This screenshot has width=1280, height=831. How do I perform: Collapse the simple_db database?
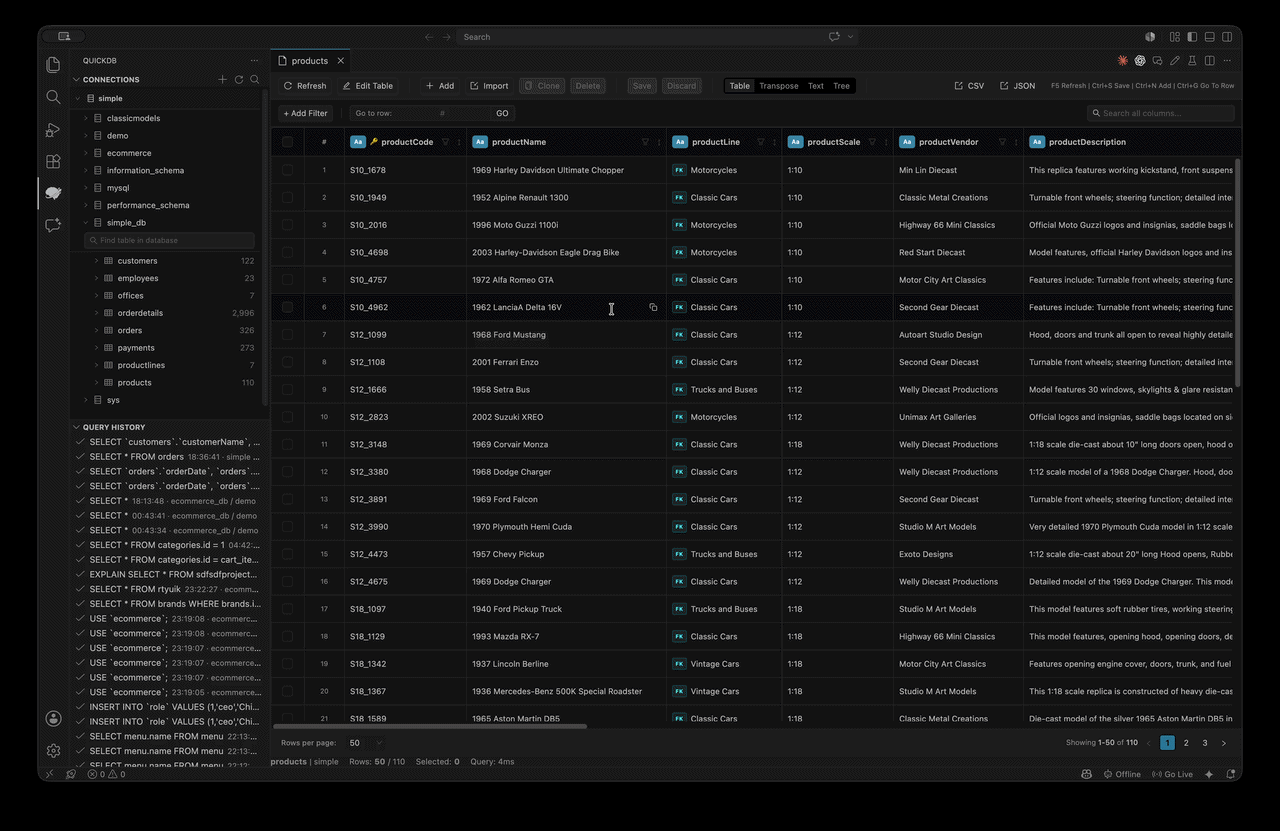(86, 223)
